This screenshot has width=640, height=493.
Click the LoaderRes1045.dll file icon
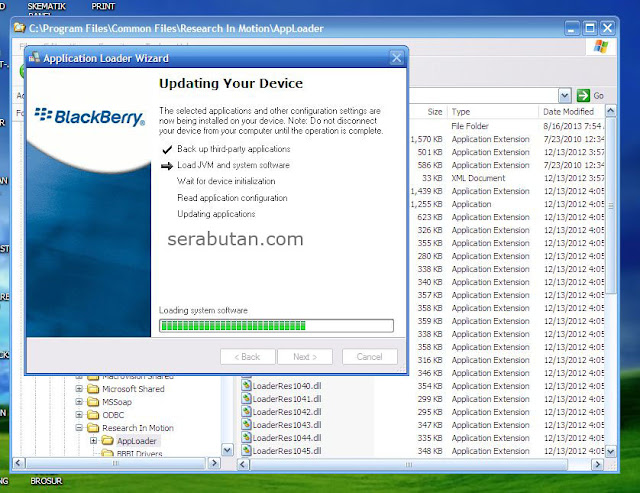(246, 451)
